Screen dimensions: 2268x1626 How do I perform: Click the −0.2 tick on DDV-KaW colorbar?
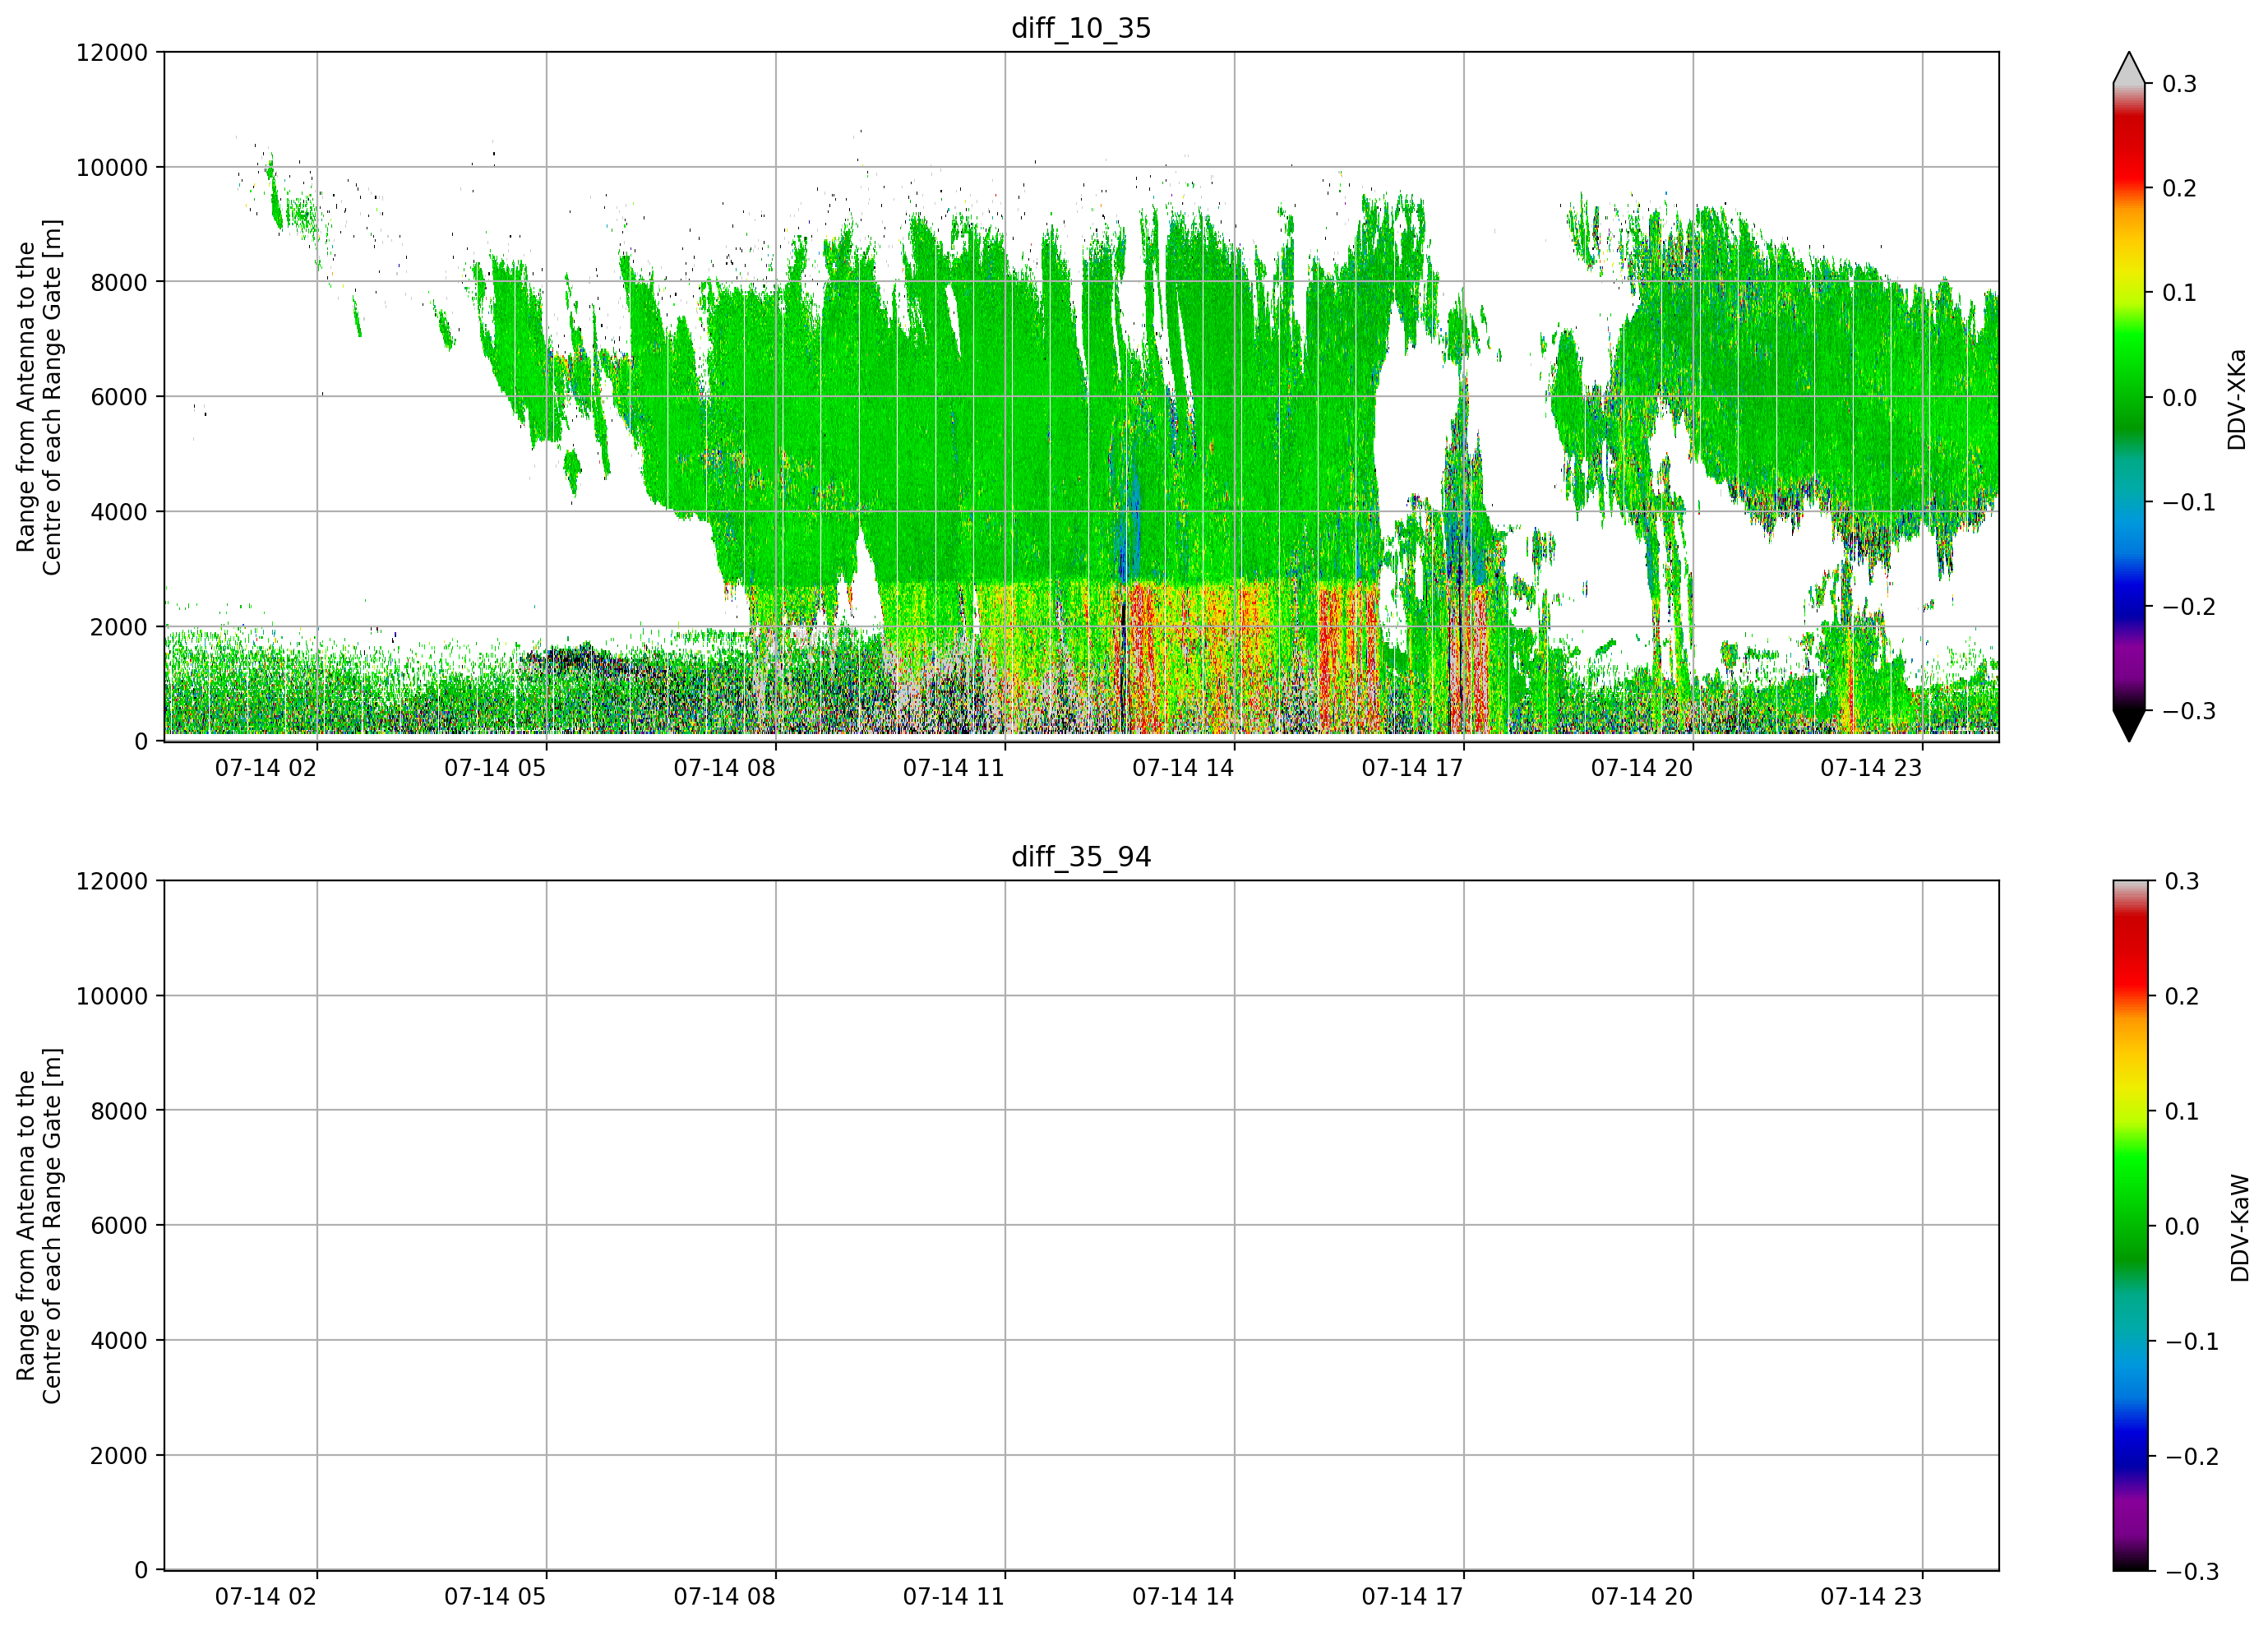[2191, 1457]
